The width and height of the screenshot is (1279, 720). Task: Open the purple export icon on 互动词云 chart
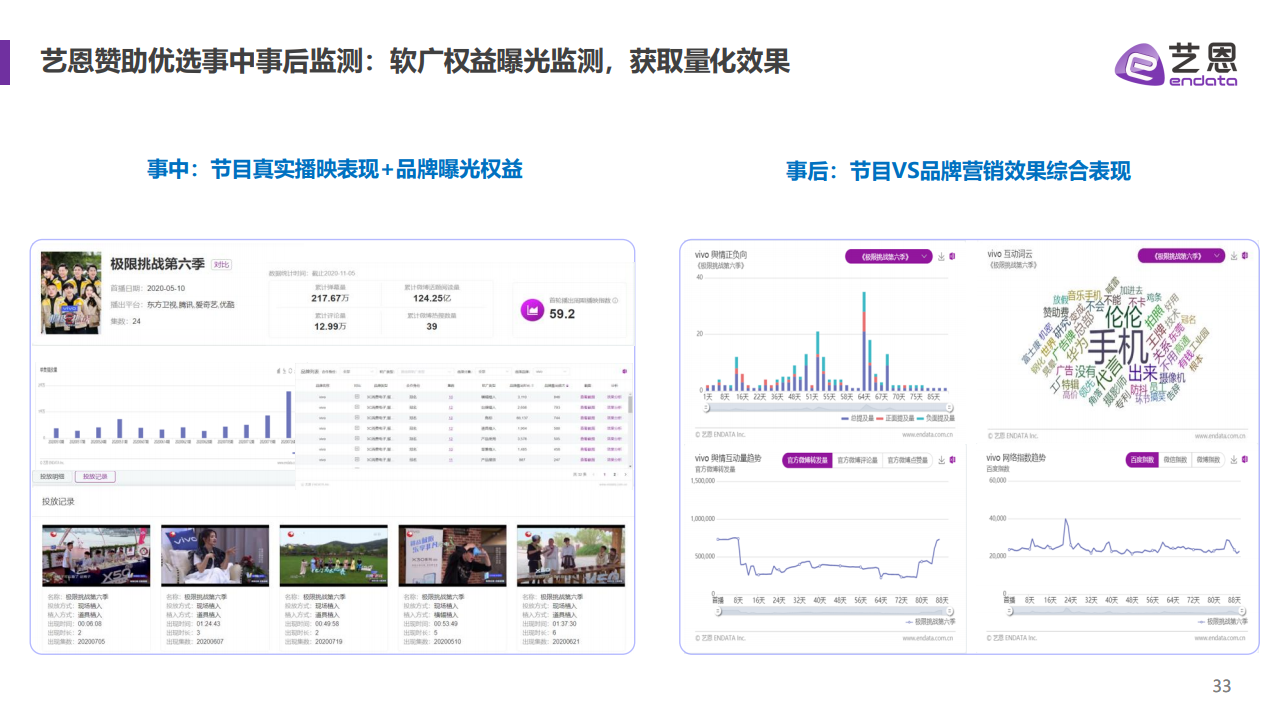pos(1245,256)
